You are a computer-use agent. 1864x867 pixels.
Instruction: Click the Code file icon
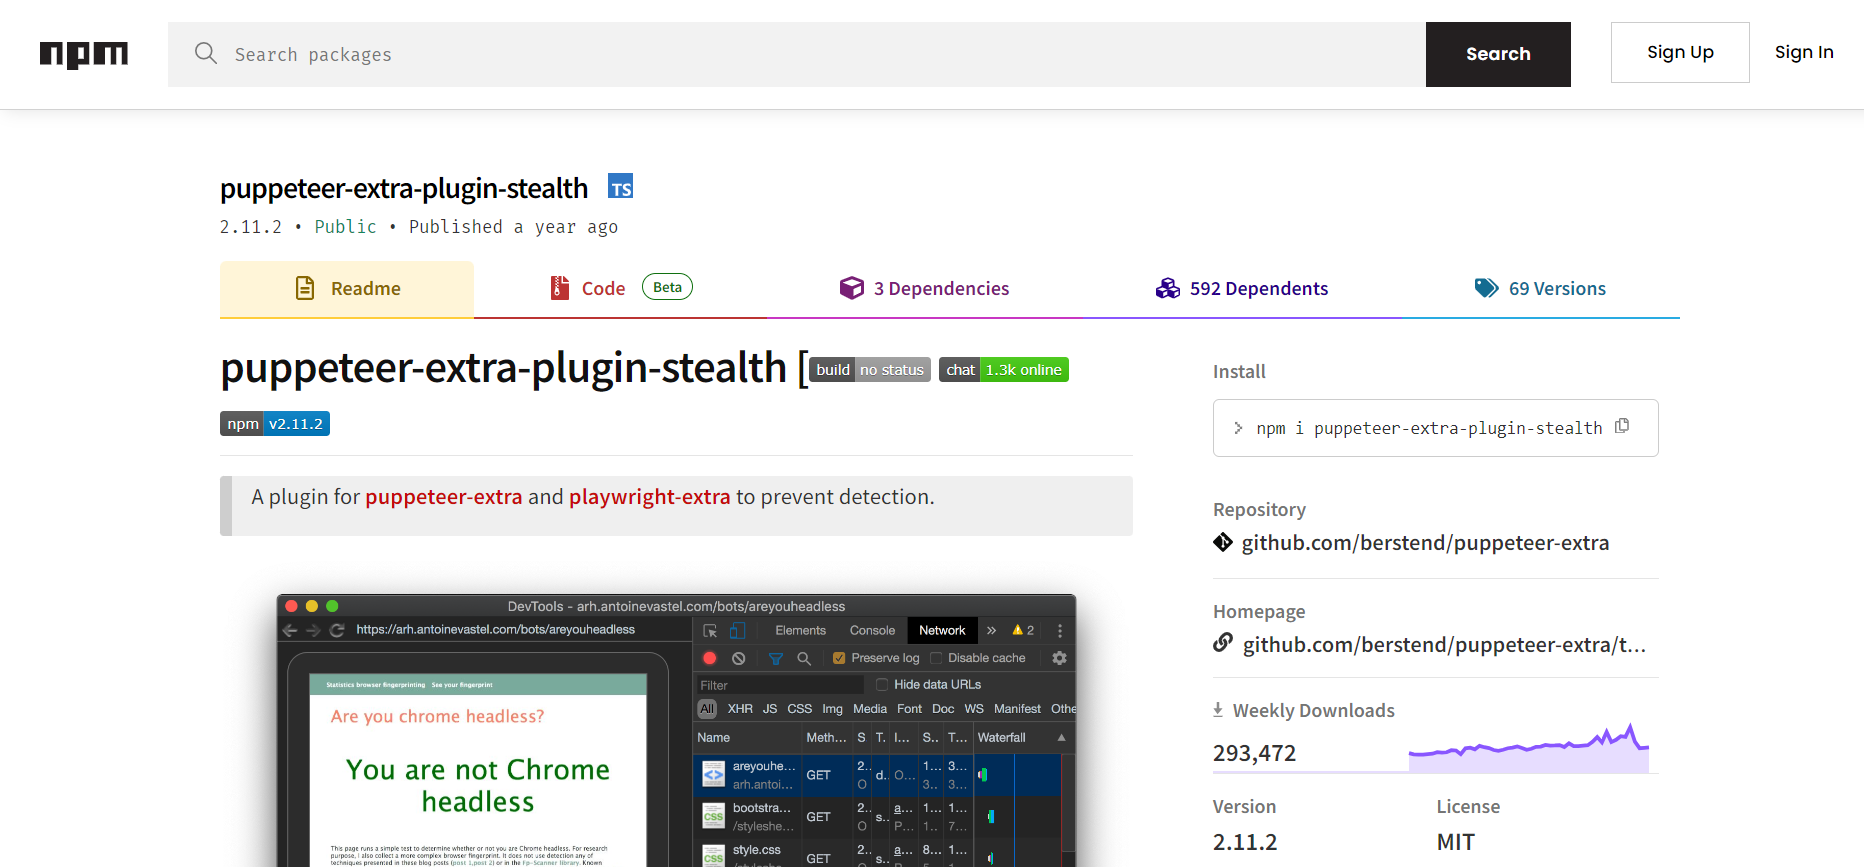[560, 288]
